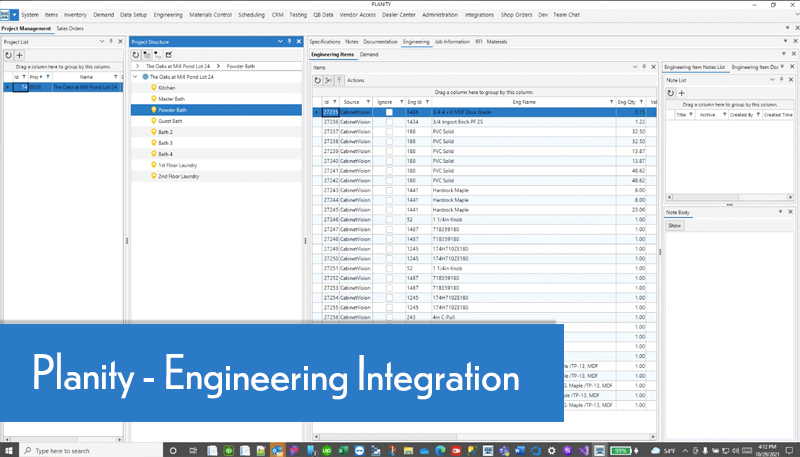The height and width of the screenshot is (457, 800).
Task: Click the edit node icon in Project Structure
Action: click(x=169, y=55)
